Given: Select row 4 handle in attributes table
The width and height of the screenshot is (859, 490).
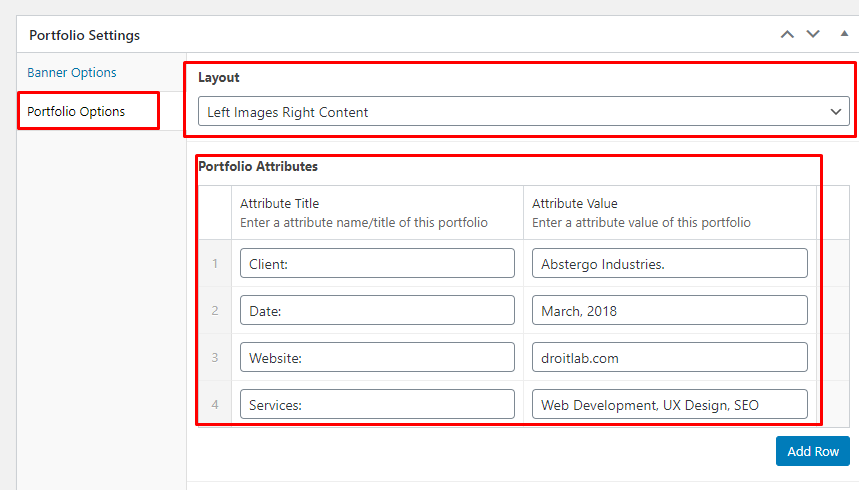Looking at the screenshot, I should point(214,405).
